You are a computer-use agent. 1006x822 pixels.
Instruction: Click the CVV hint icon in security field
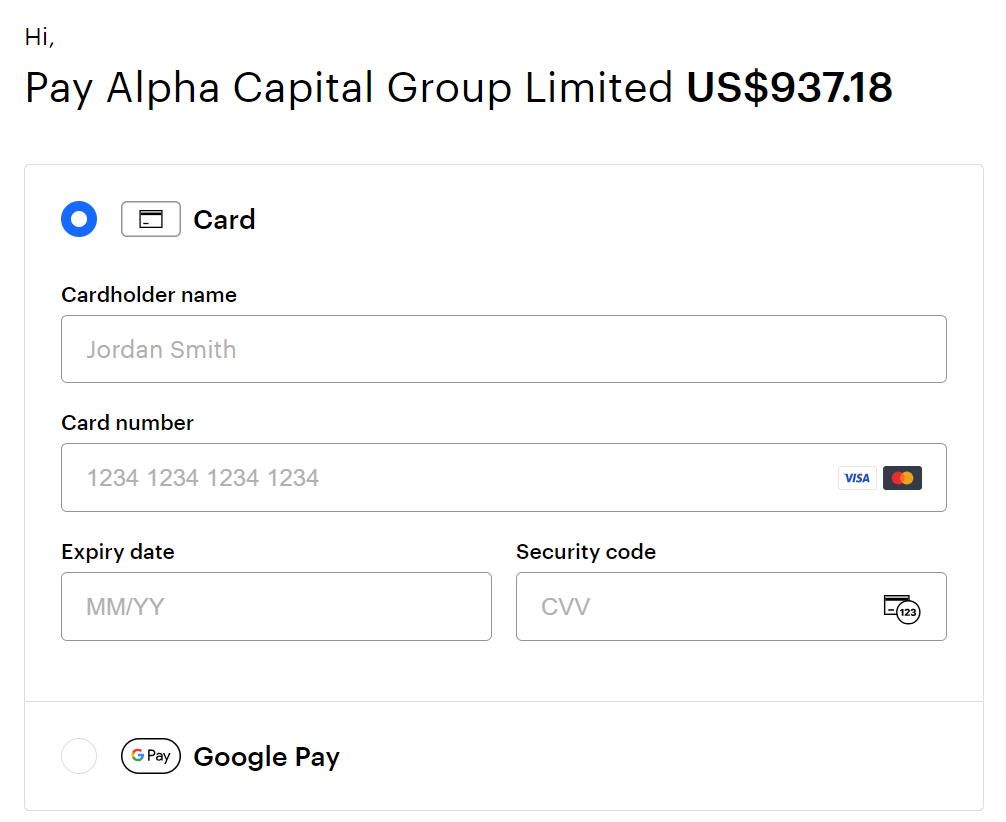point(901,607)
